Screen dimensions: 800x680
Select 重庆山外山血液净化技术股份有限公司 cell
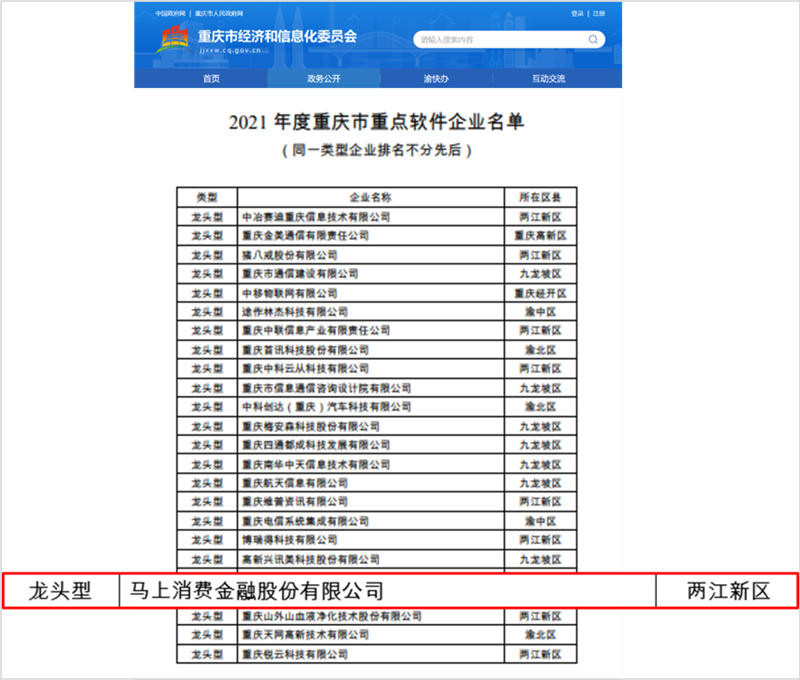371,616
